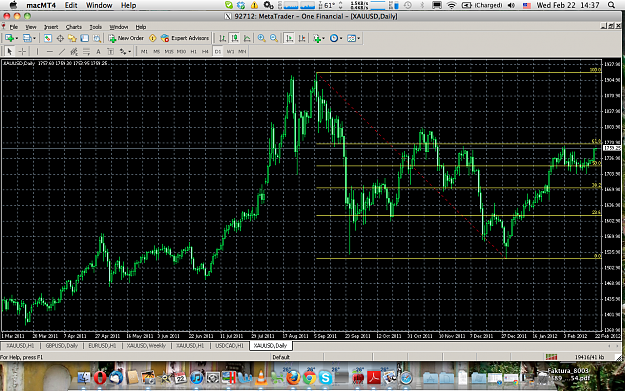Switch to the GBPUSD,Daily chart tab
This screenshot has width=625, height=391.
point(62,346)
